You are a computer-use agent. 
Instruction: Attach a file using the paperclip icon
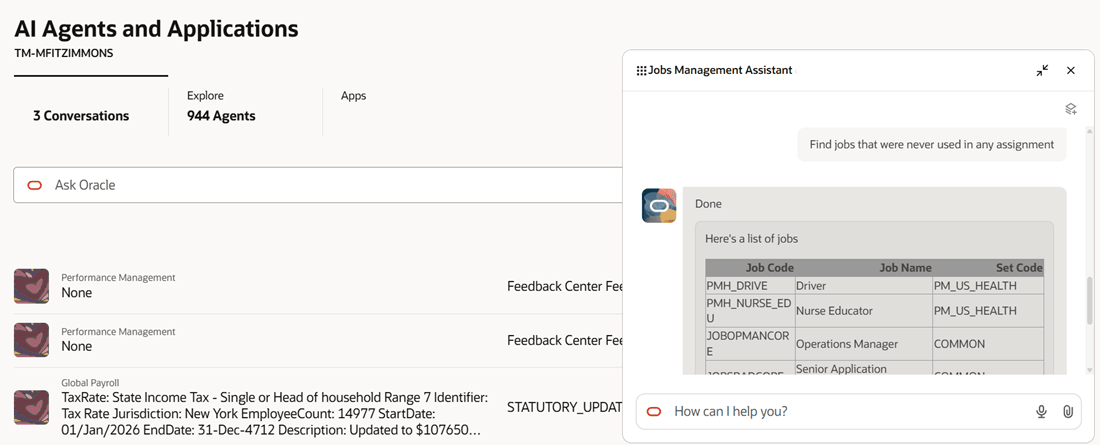(1068, 411)
